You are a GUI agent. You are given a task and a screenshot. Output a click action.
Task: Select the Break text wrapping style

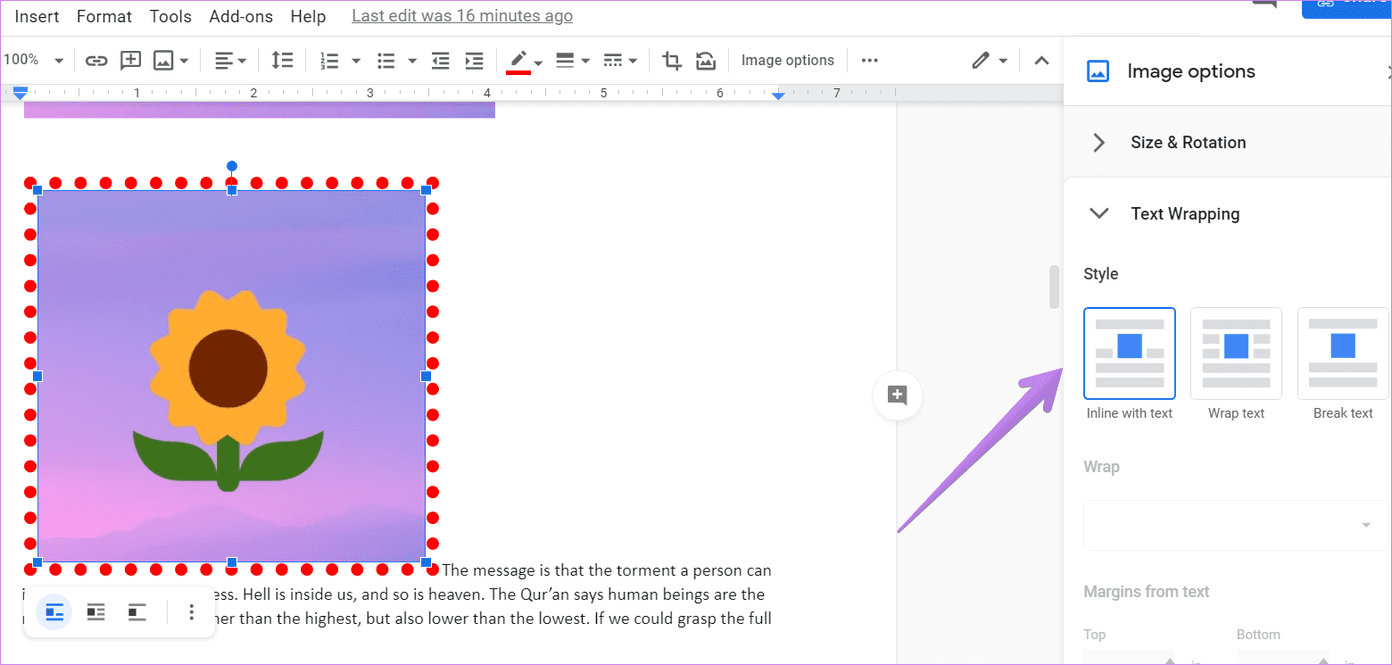[1342, 353]
